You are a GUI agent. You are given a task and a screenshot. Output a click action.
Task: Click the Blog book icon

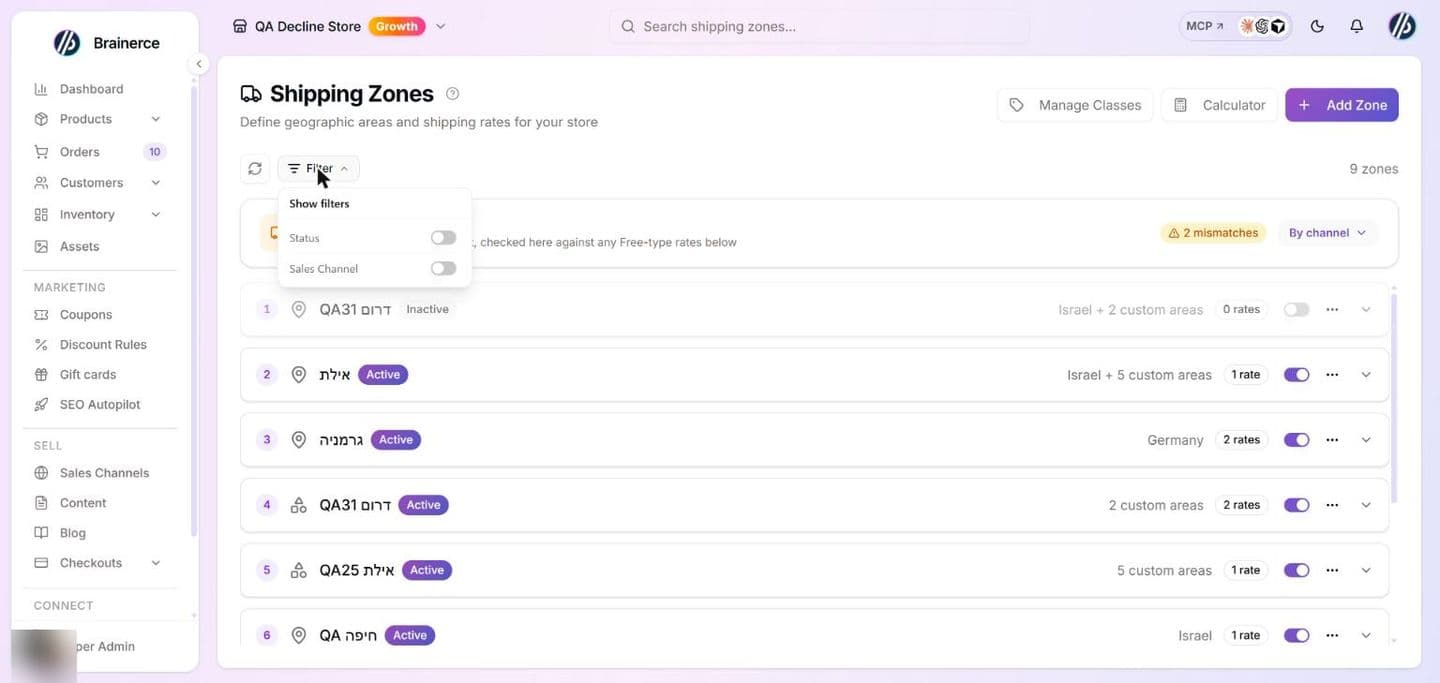point(41,533)
